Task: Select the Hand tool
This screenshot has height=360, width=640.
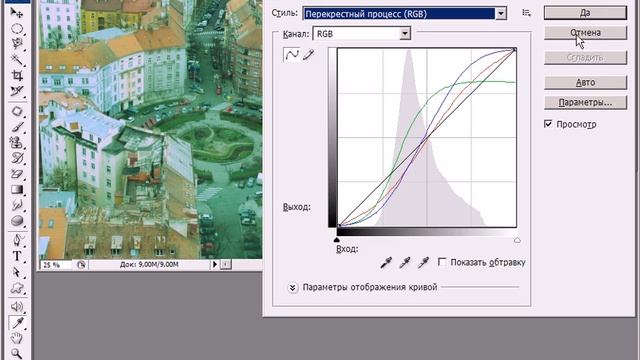Action: pos(17,338)
